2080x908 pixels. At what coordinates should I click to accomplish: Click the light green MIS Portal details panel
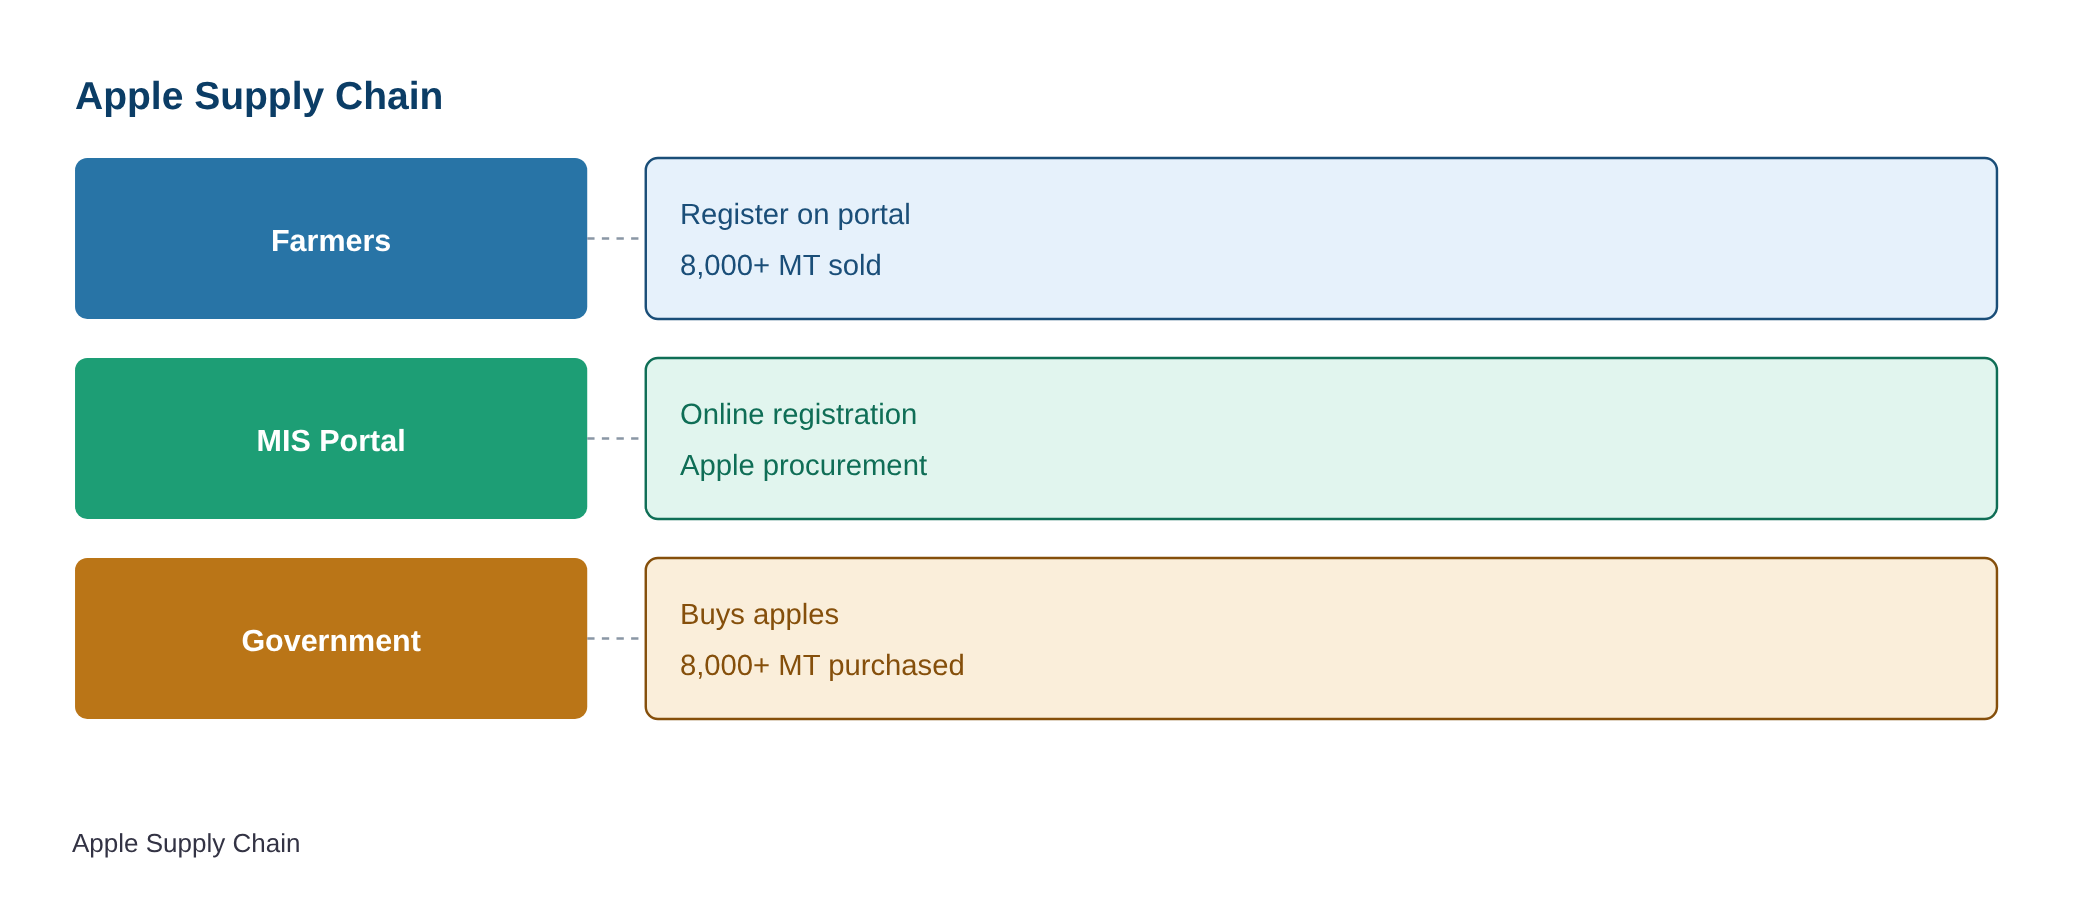[1321, 438]
